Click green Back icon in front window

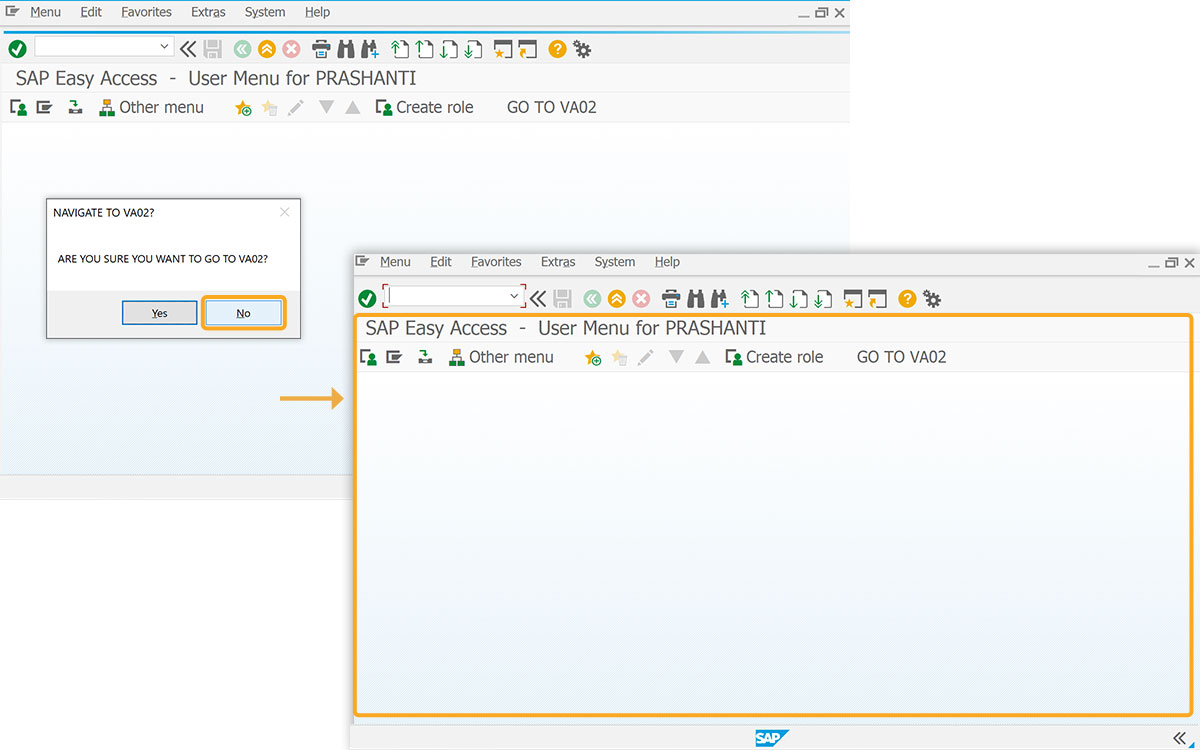point(592,298)
